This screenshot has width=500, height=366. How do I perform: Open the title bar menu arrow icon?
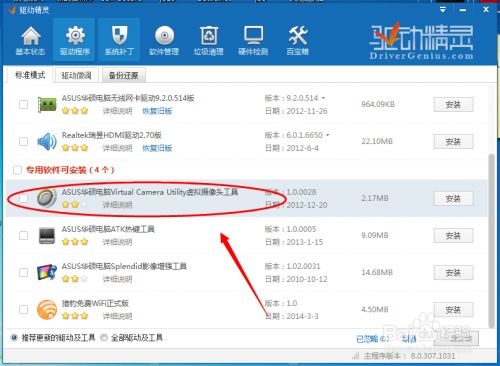point(443,10)
